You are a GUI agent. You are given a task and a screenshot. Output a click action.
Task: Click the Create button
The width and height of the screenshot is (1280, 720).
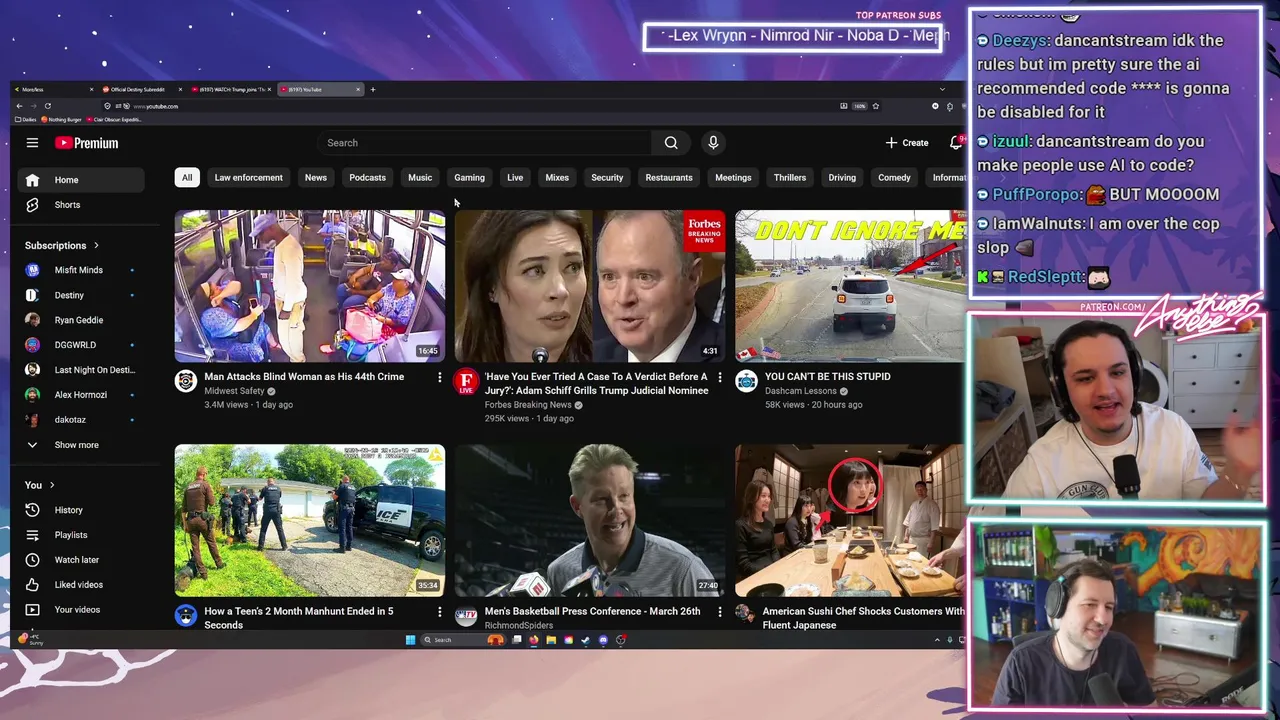click(907, 143)
